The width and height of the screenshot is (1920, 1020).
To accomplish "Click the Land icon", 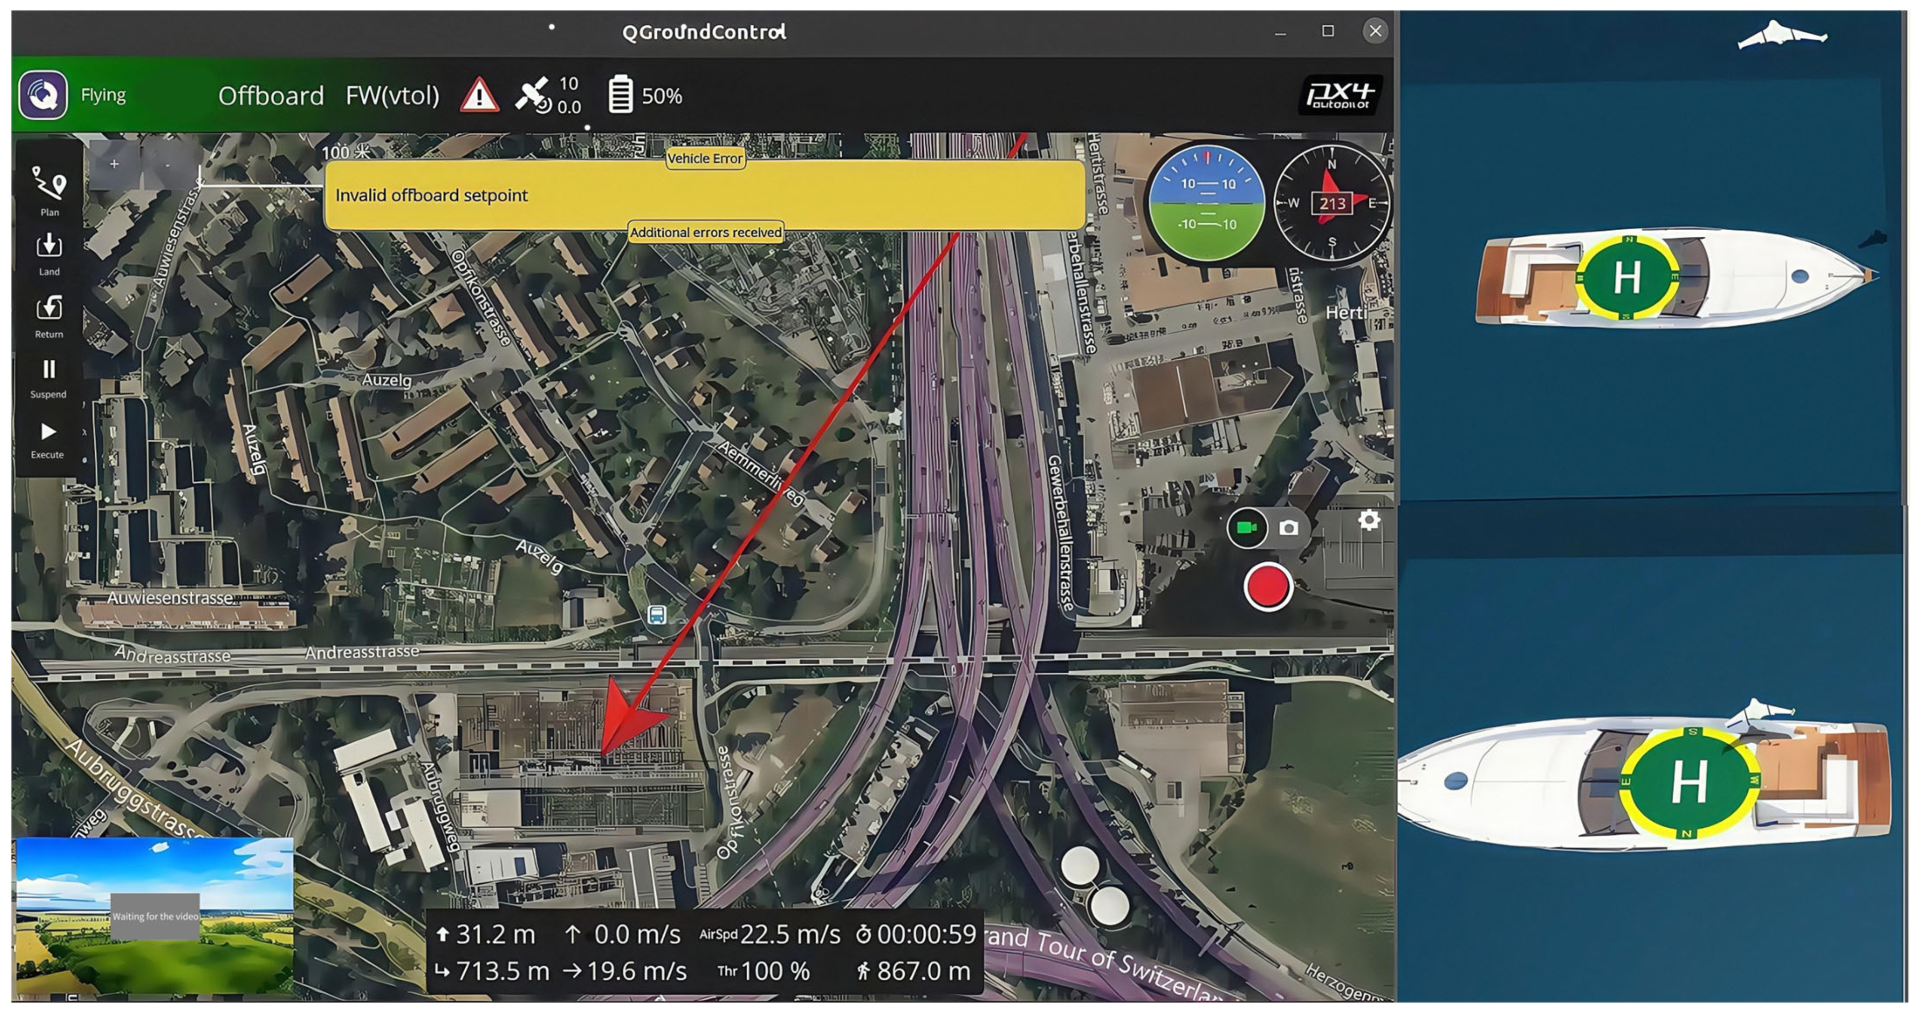I will [x=48, y=252].
